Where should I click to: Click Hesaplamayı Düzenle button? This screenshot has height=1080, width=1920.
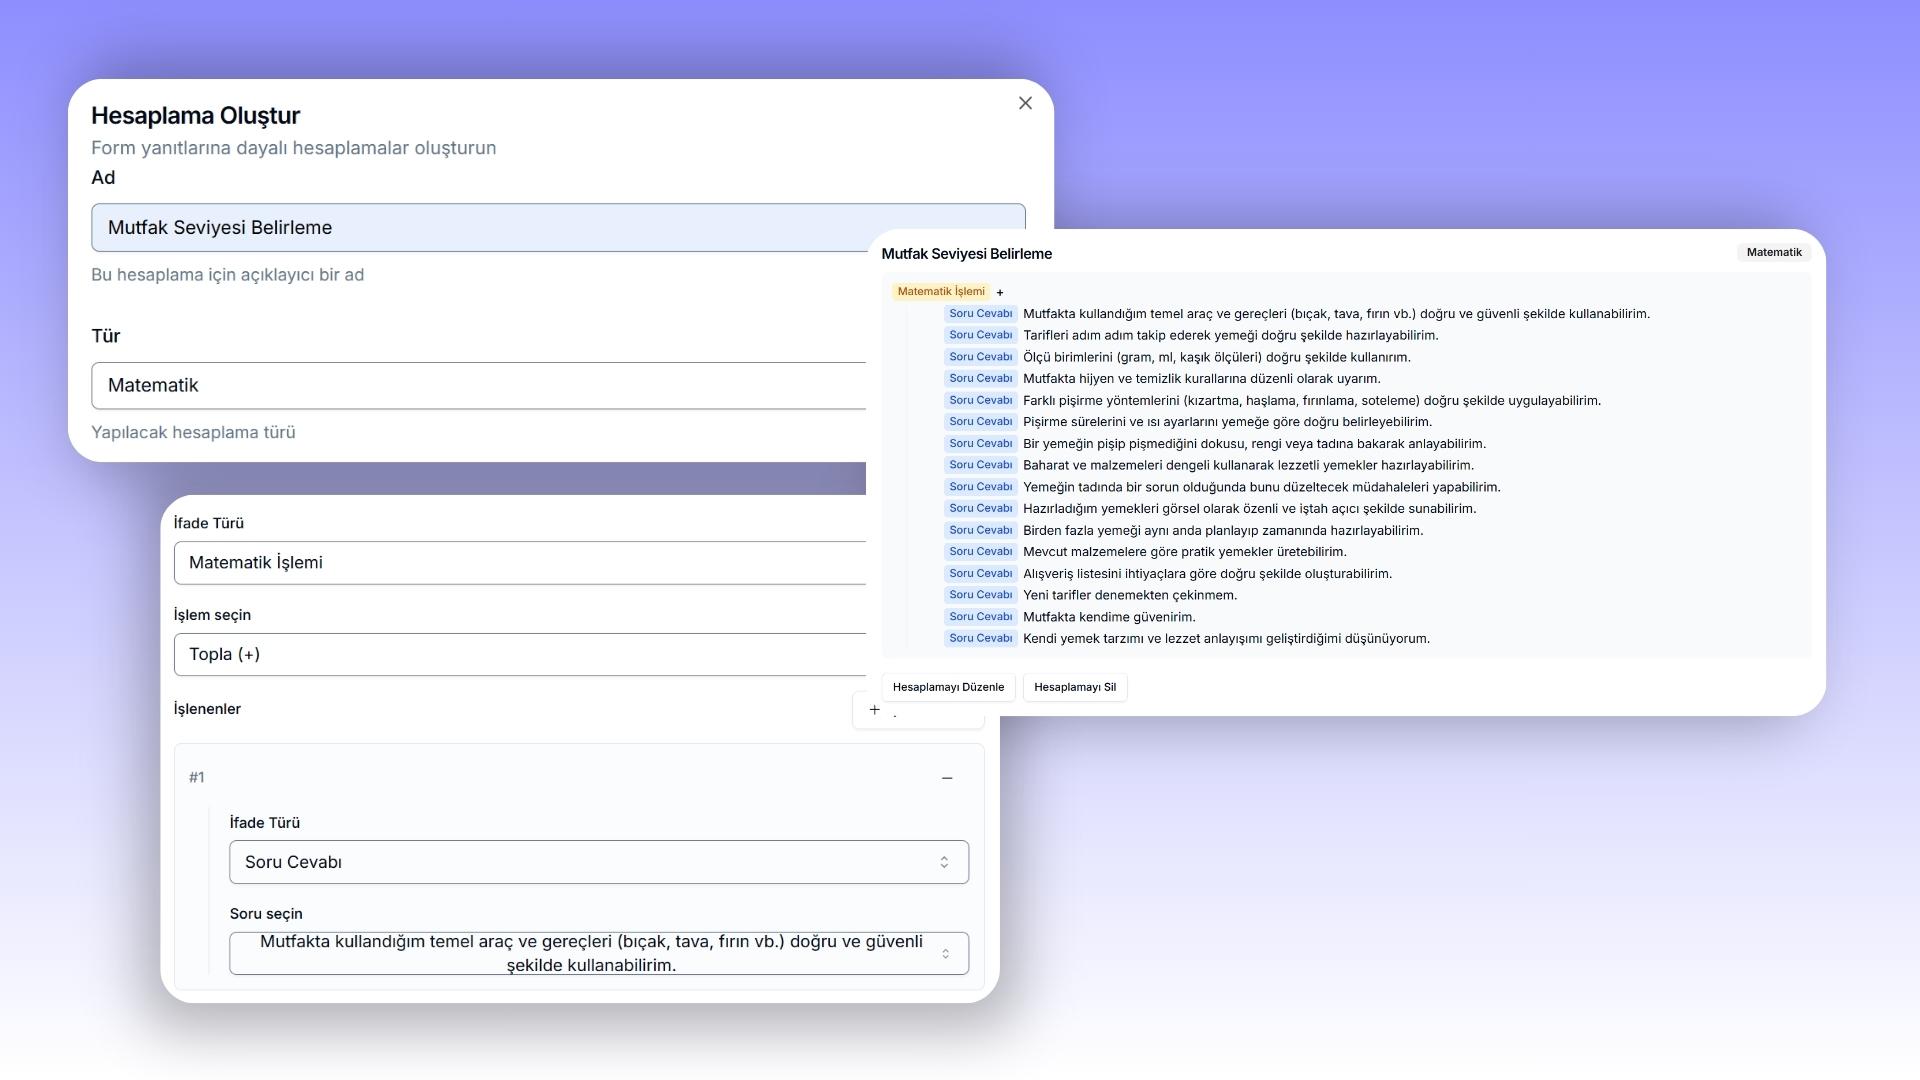pos(948,687)
